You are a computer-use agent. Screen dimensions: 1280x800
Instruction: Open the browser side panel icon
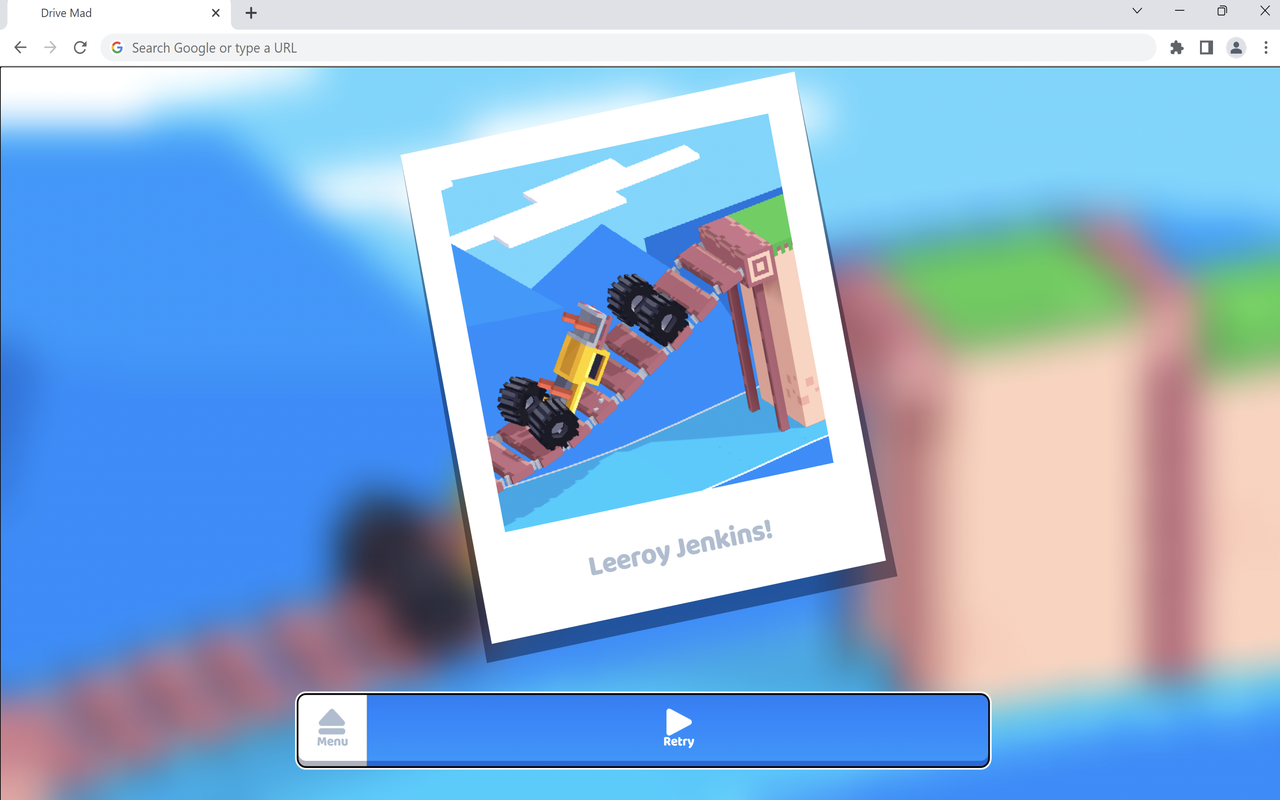point(1206,47)
